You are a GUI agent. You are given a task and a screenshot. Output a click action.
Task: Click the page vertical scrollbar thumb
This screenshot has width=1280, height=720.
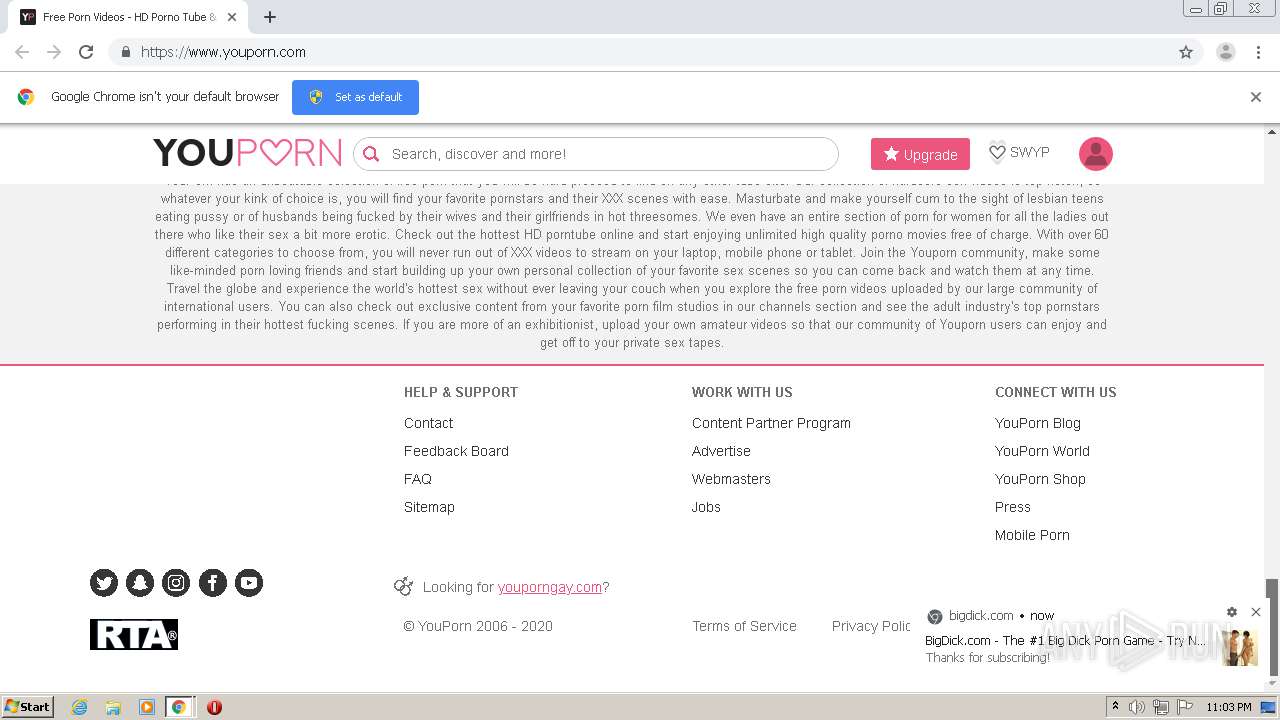[1272, 626]
